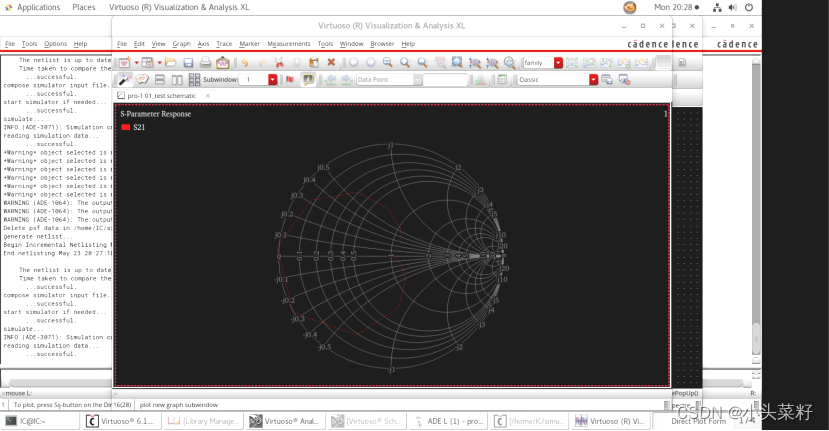Select the X-axis zoom icon
The height and width of the screenshot is (431, 829).
[475, 62]
